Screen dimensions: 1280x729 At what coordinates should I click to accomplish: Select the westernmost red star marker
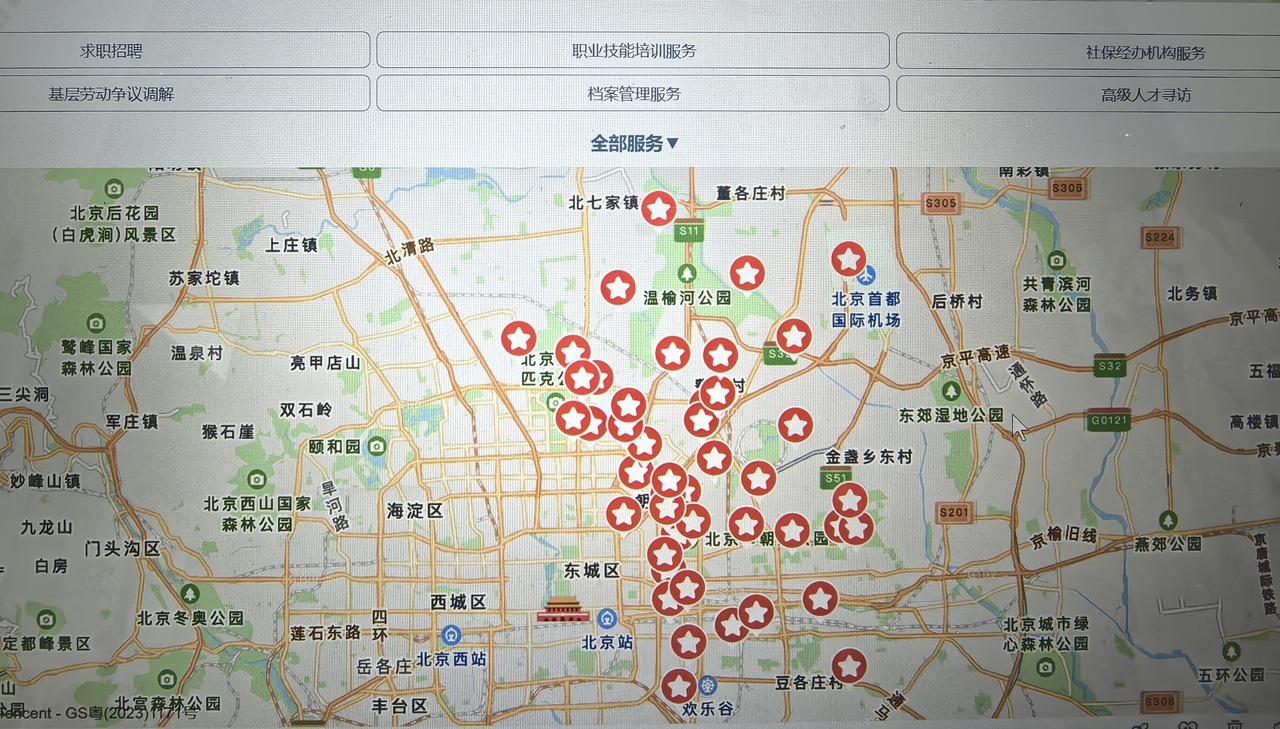[x=518, y=338]
